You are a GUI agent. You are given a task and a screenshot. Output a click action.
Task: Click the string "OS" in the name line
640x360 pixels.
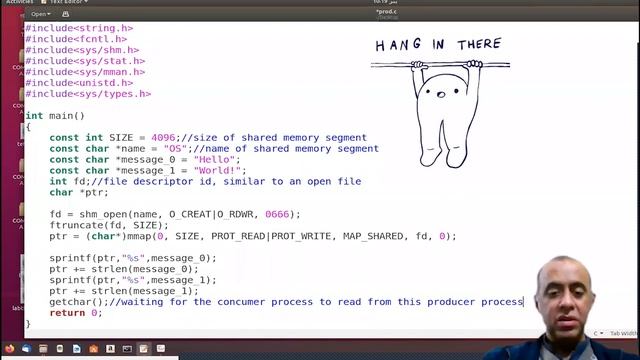pos(176,149)
